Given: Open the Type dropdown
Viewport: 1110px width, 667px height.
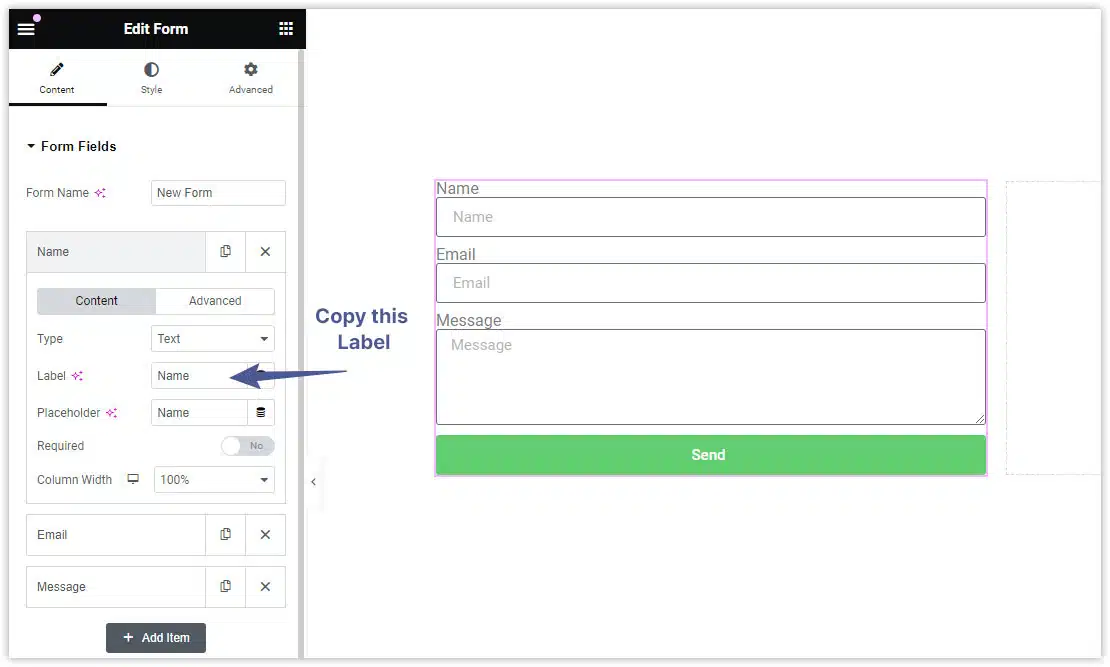Looking at the screenshot, I should [x=213, y=339].
